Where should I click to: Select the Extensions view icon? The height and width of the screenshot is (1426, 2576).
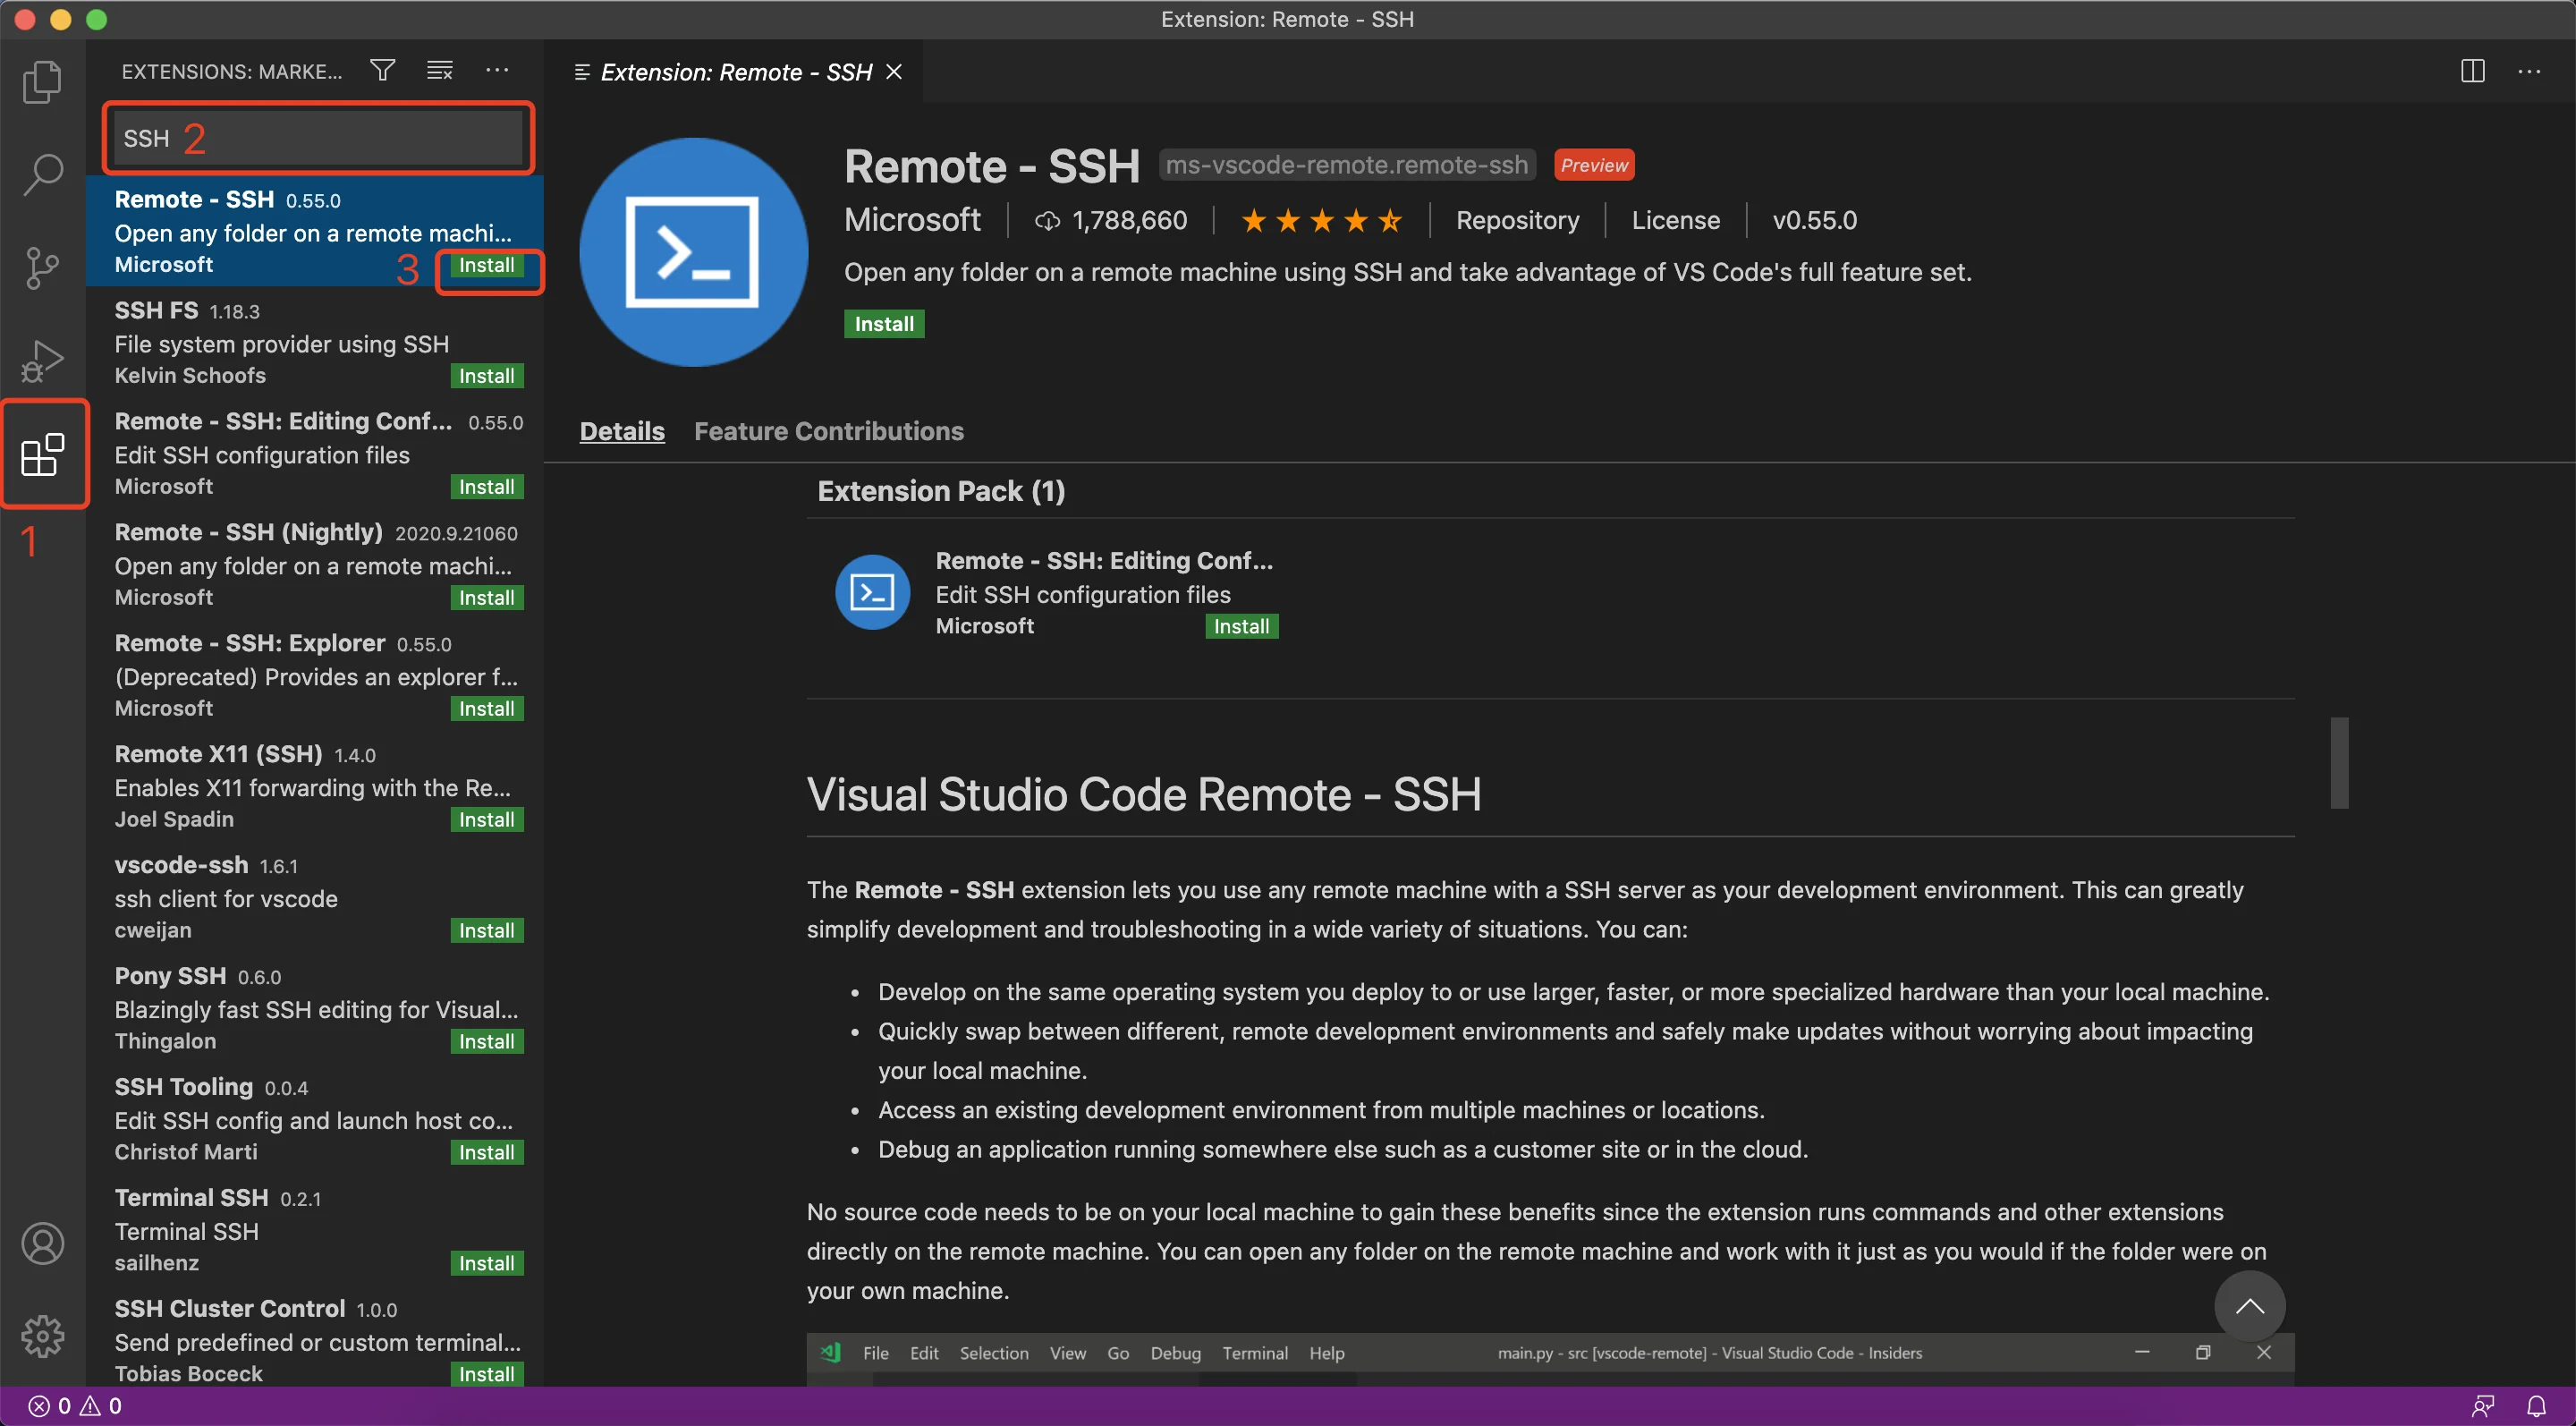[x=43, y=453]
